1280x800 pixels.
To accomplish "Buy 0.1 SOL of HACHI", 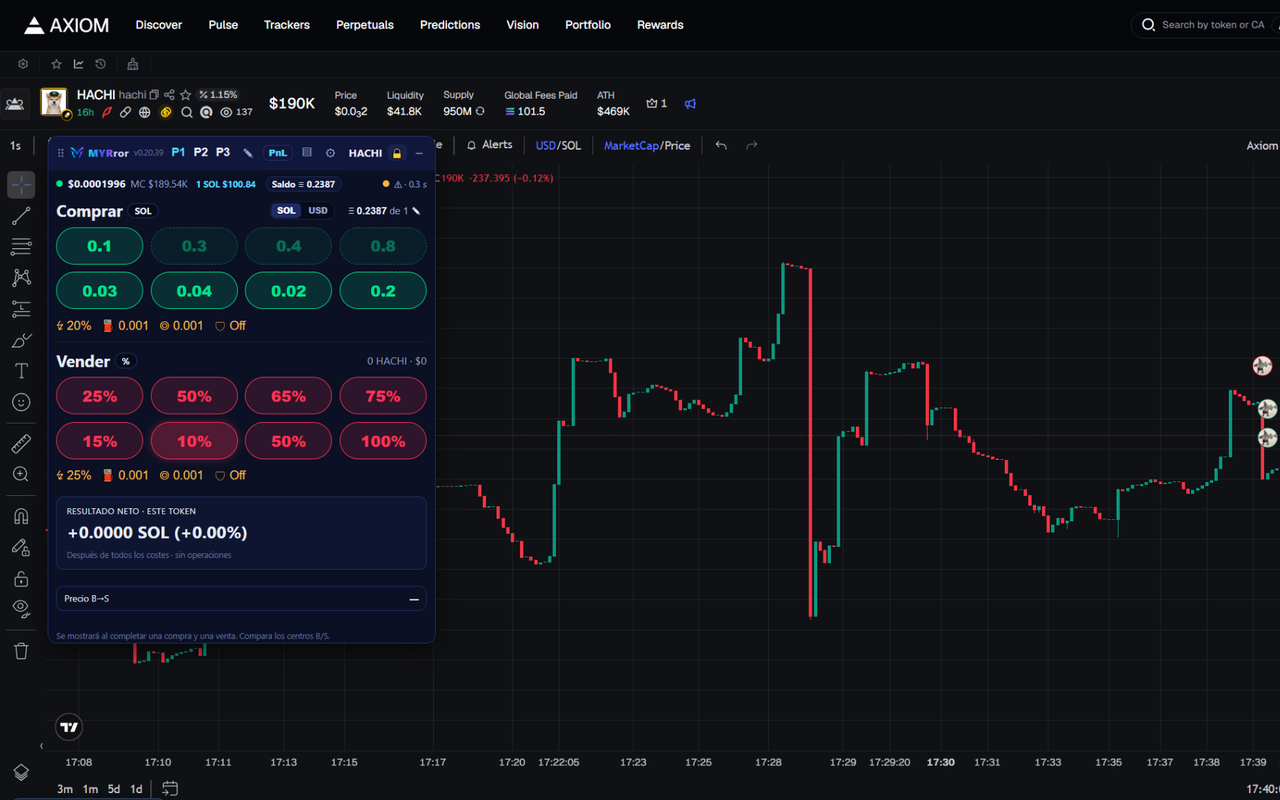I will tap(100, 246).
